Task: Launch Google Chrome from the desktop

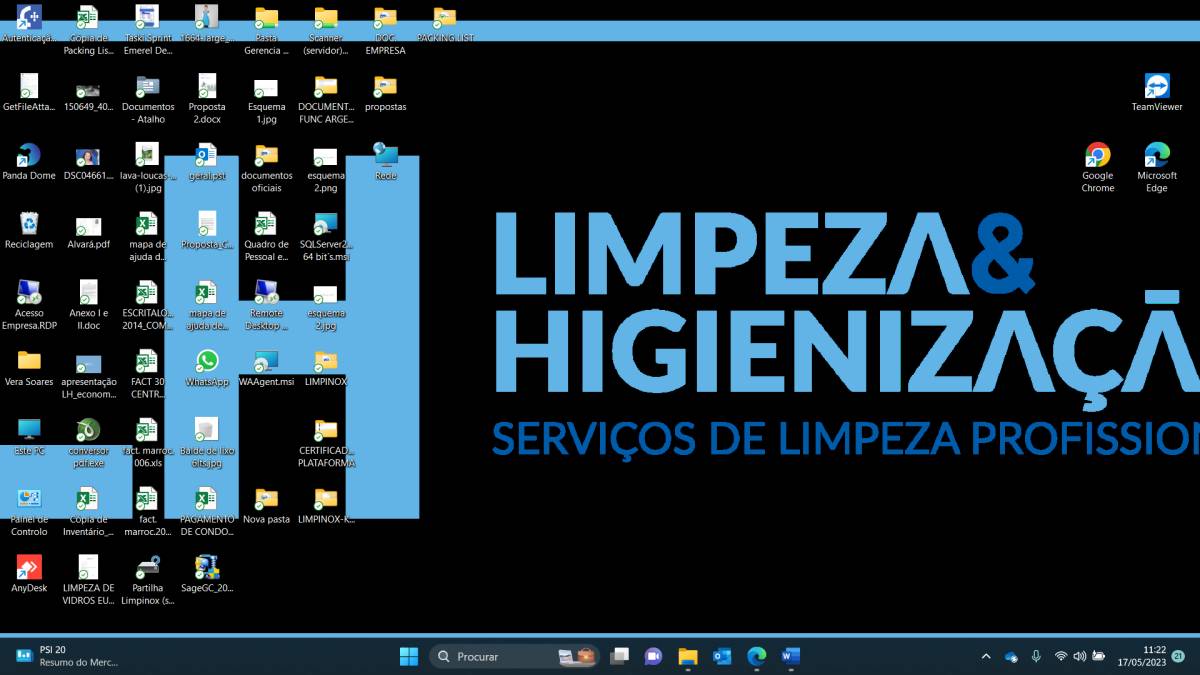Action: click(x=1098, y=167)
